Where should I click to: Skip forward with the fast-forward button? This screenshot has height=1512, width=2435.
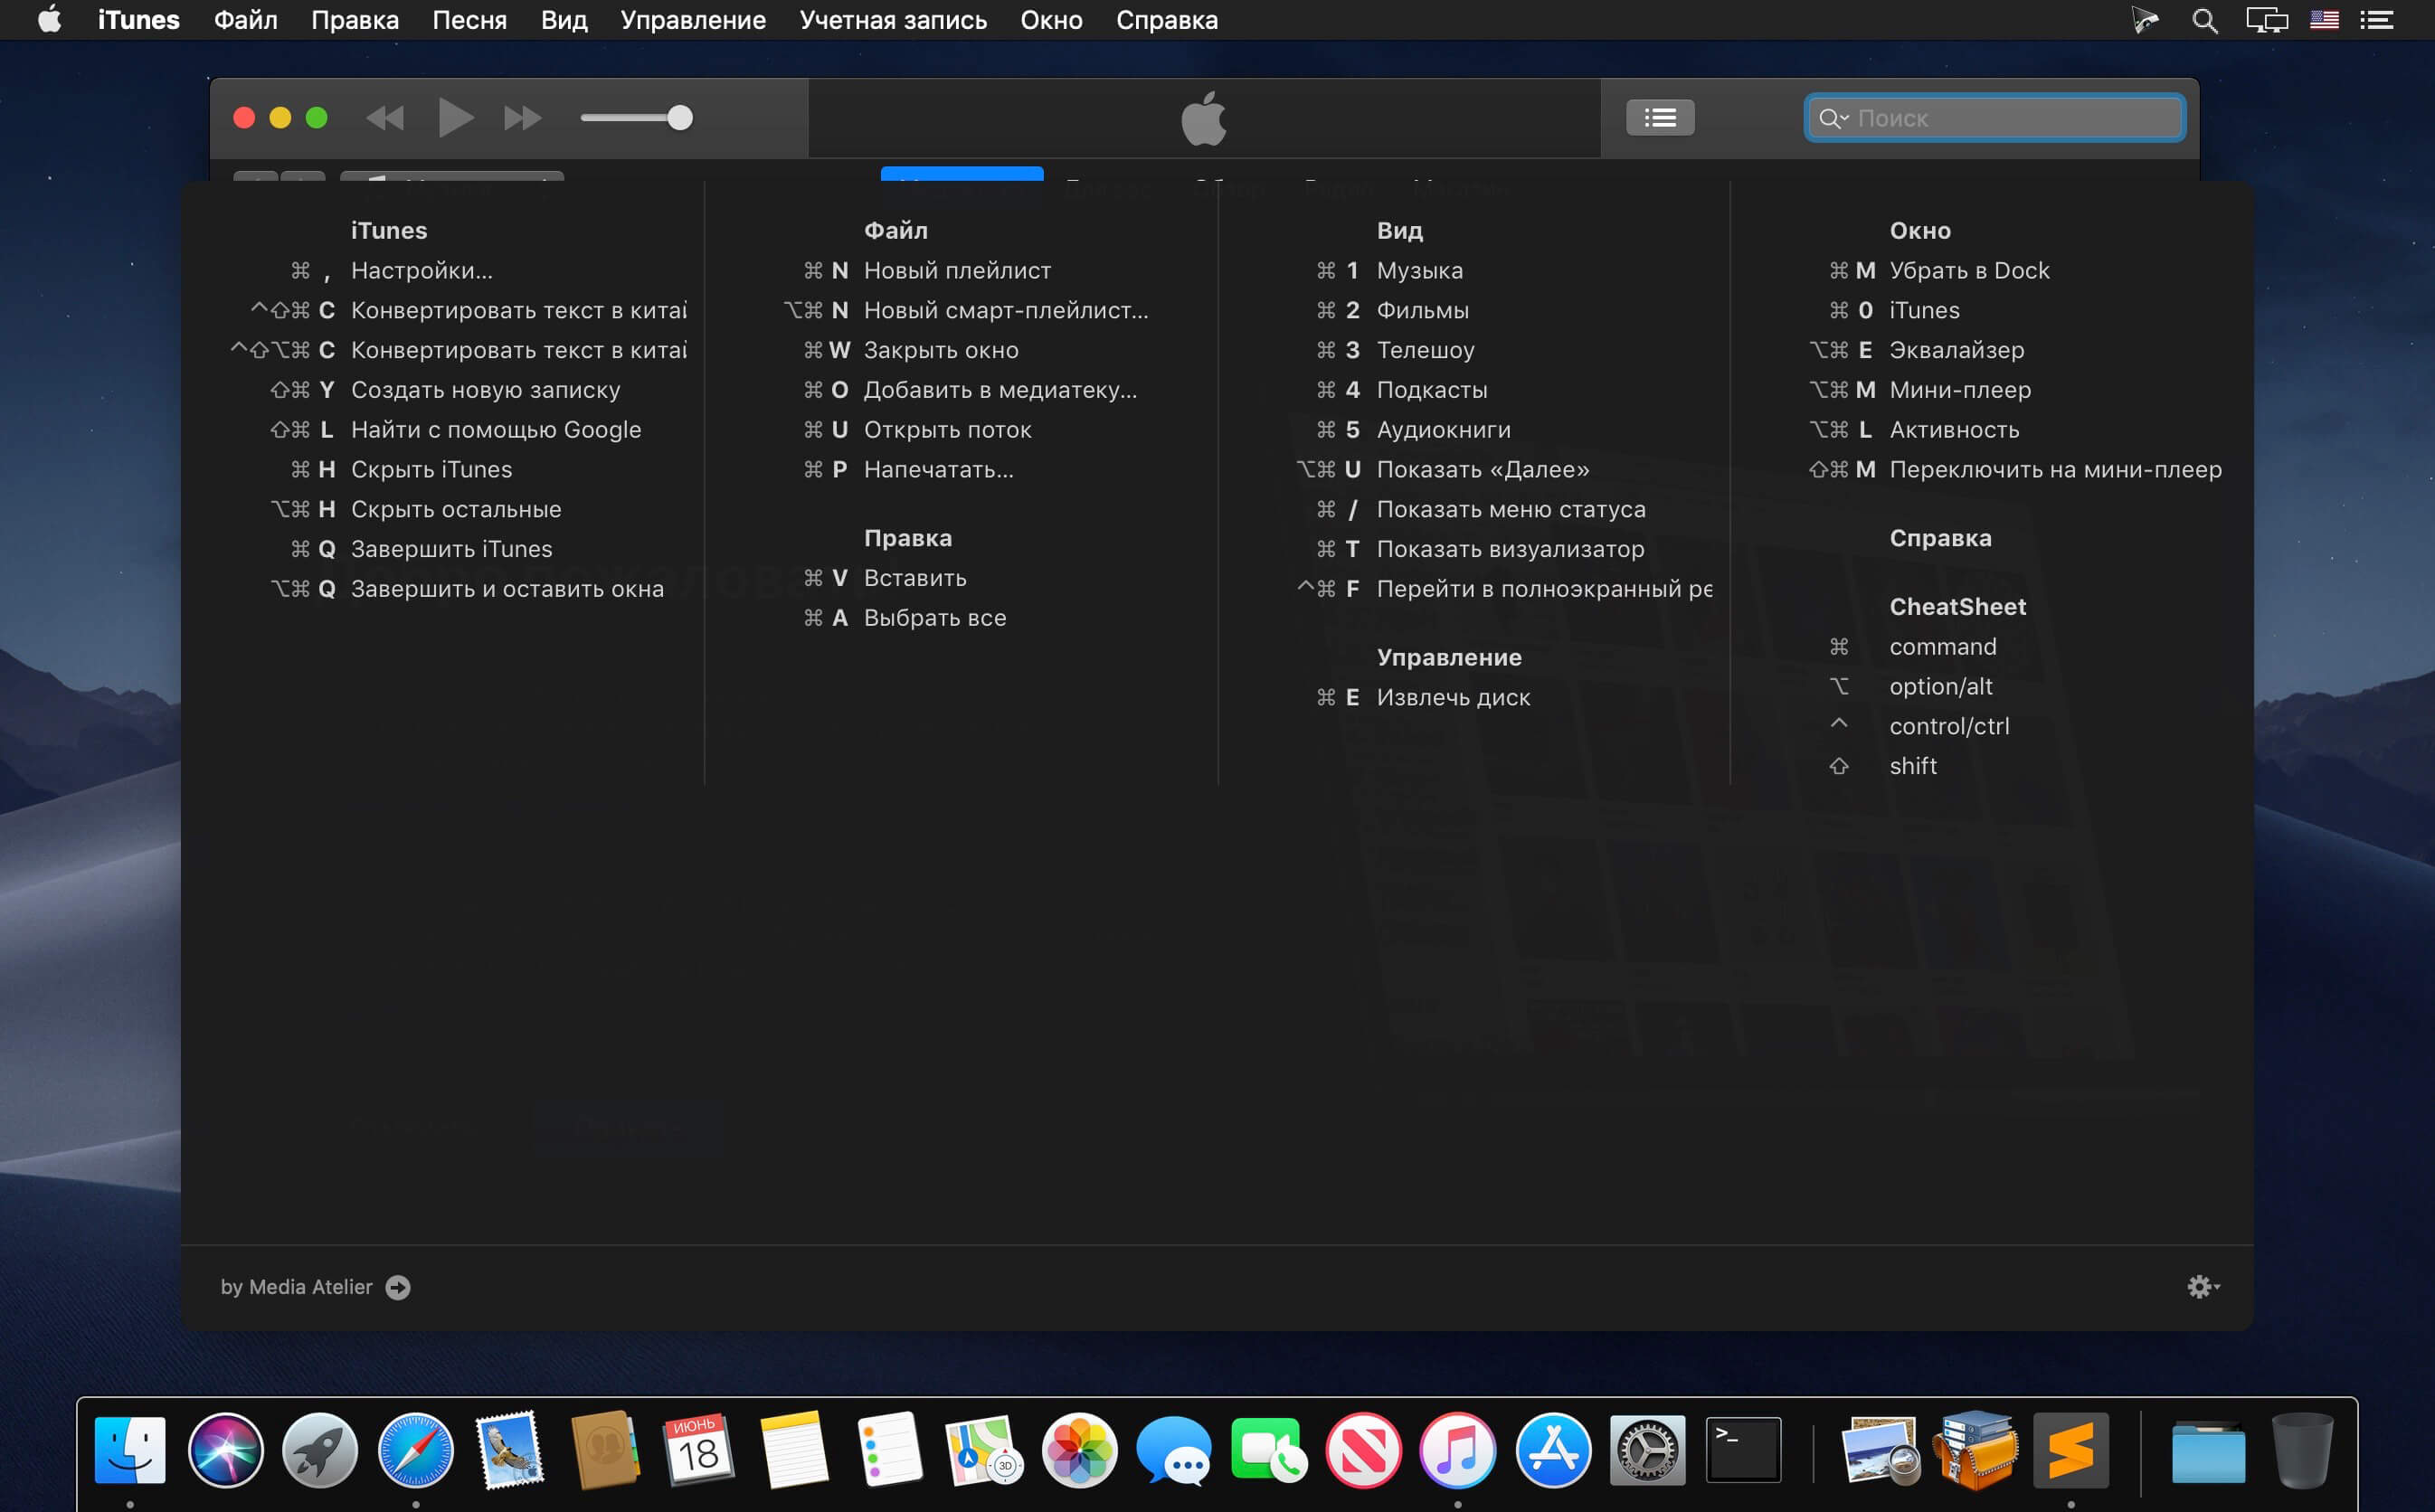click(522, 118)
